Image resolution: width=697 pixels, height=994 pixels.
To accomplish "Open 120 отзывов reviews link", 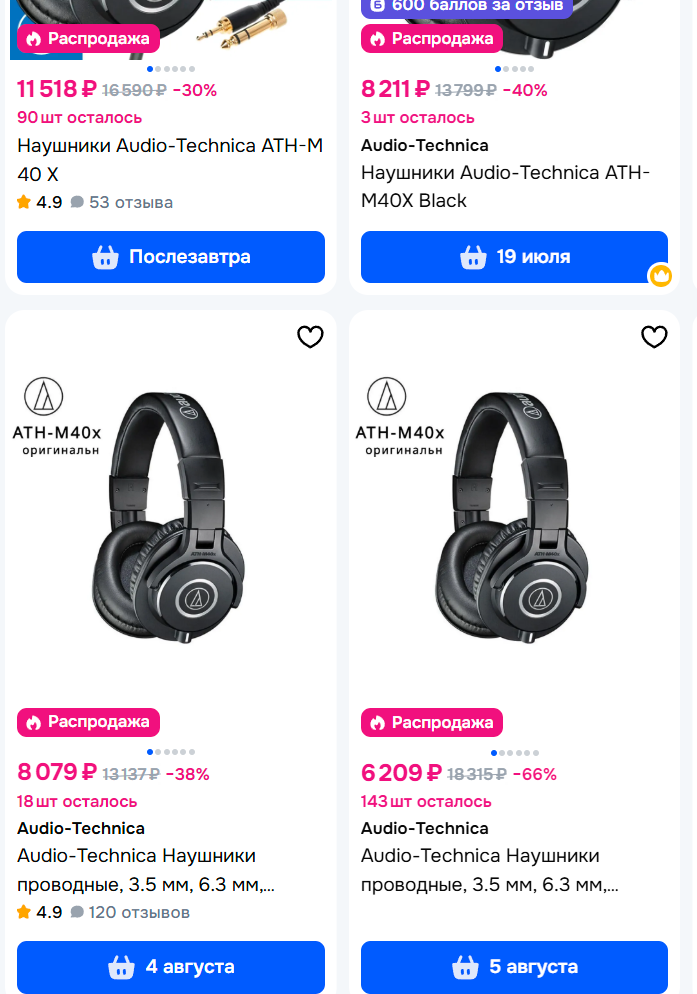I will (130, 912).
